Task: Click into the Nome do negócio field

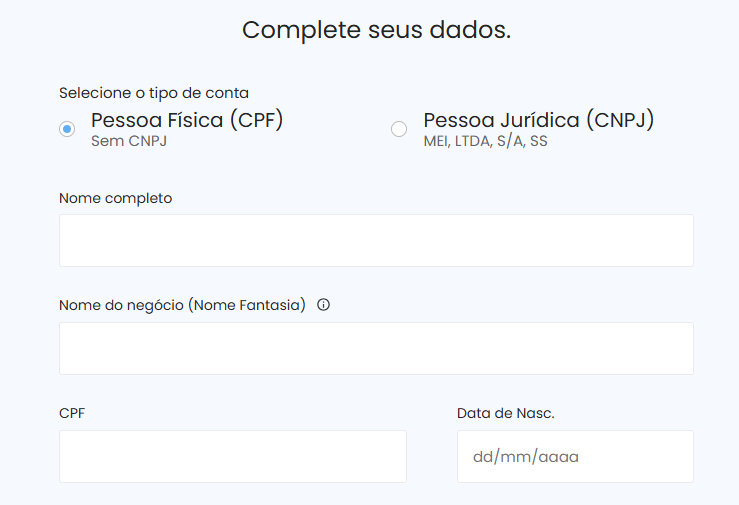Action: [376, 348]
